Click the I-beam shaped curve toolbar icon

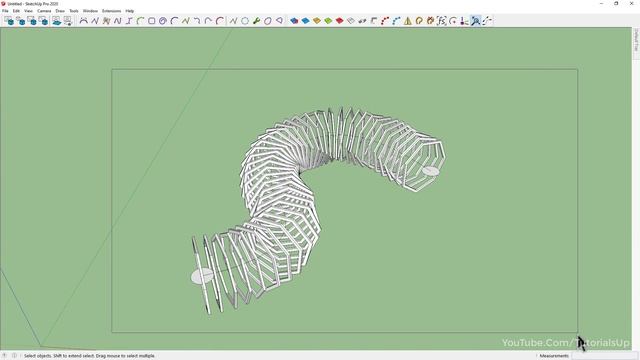click(129, 21)
